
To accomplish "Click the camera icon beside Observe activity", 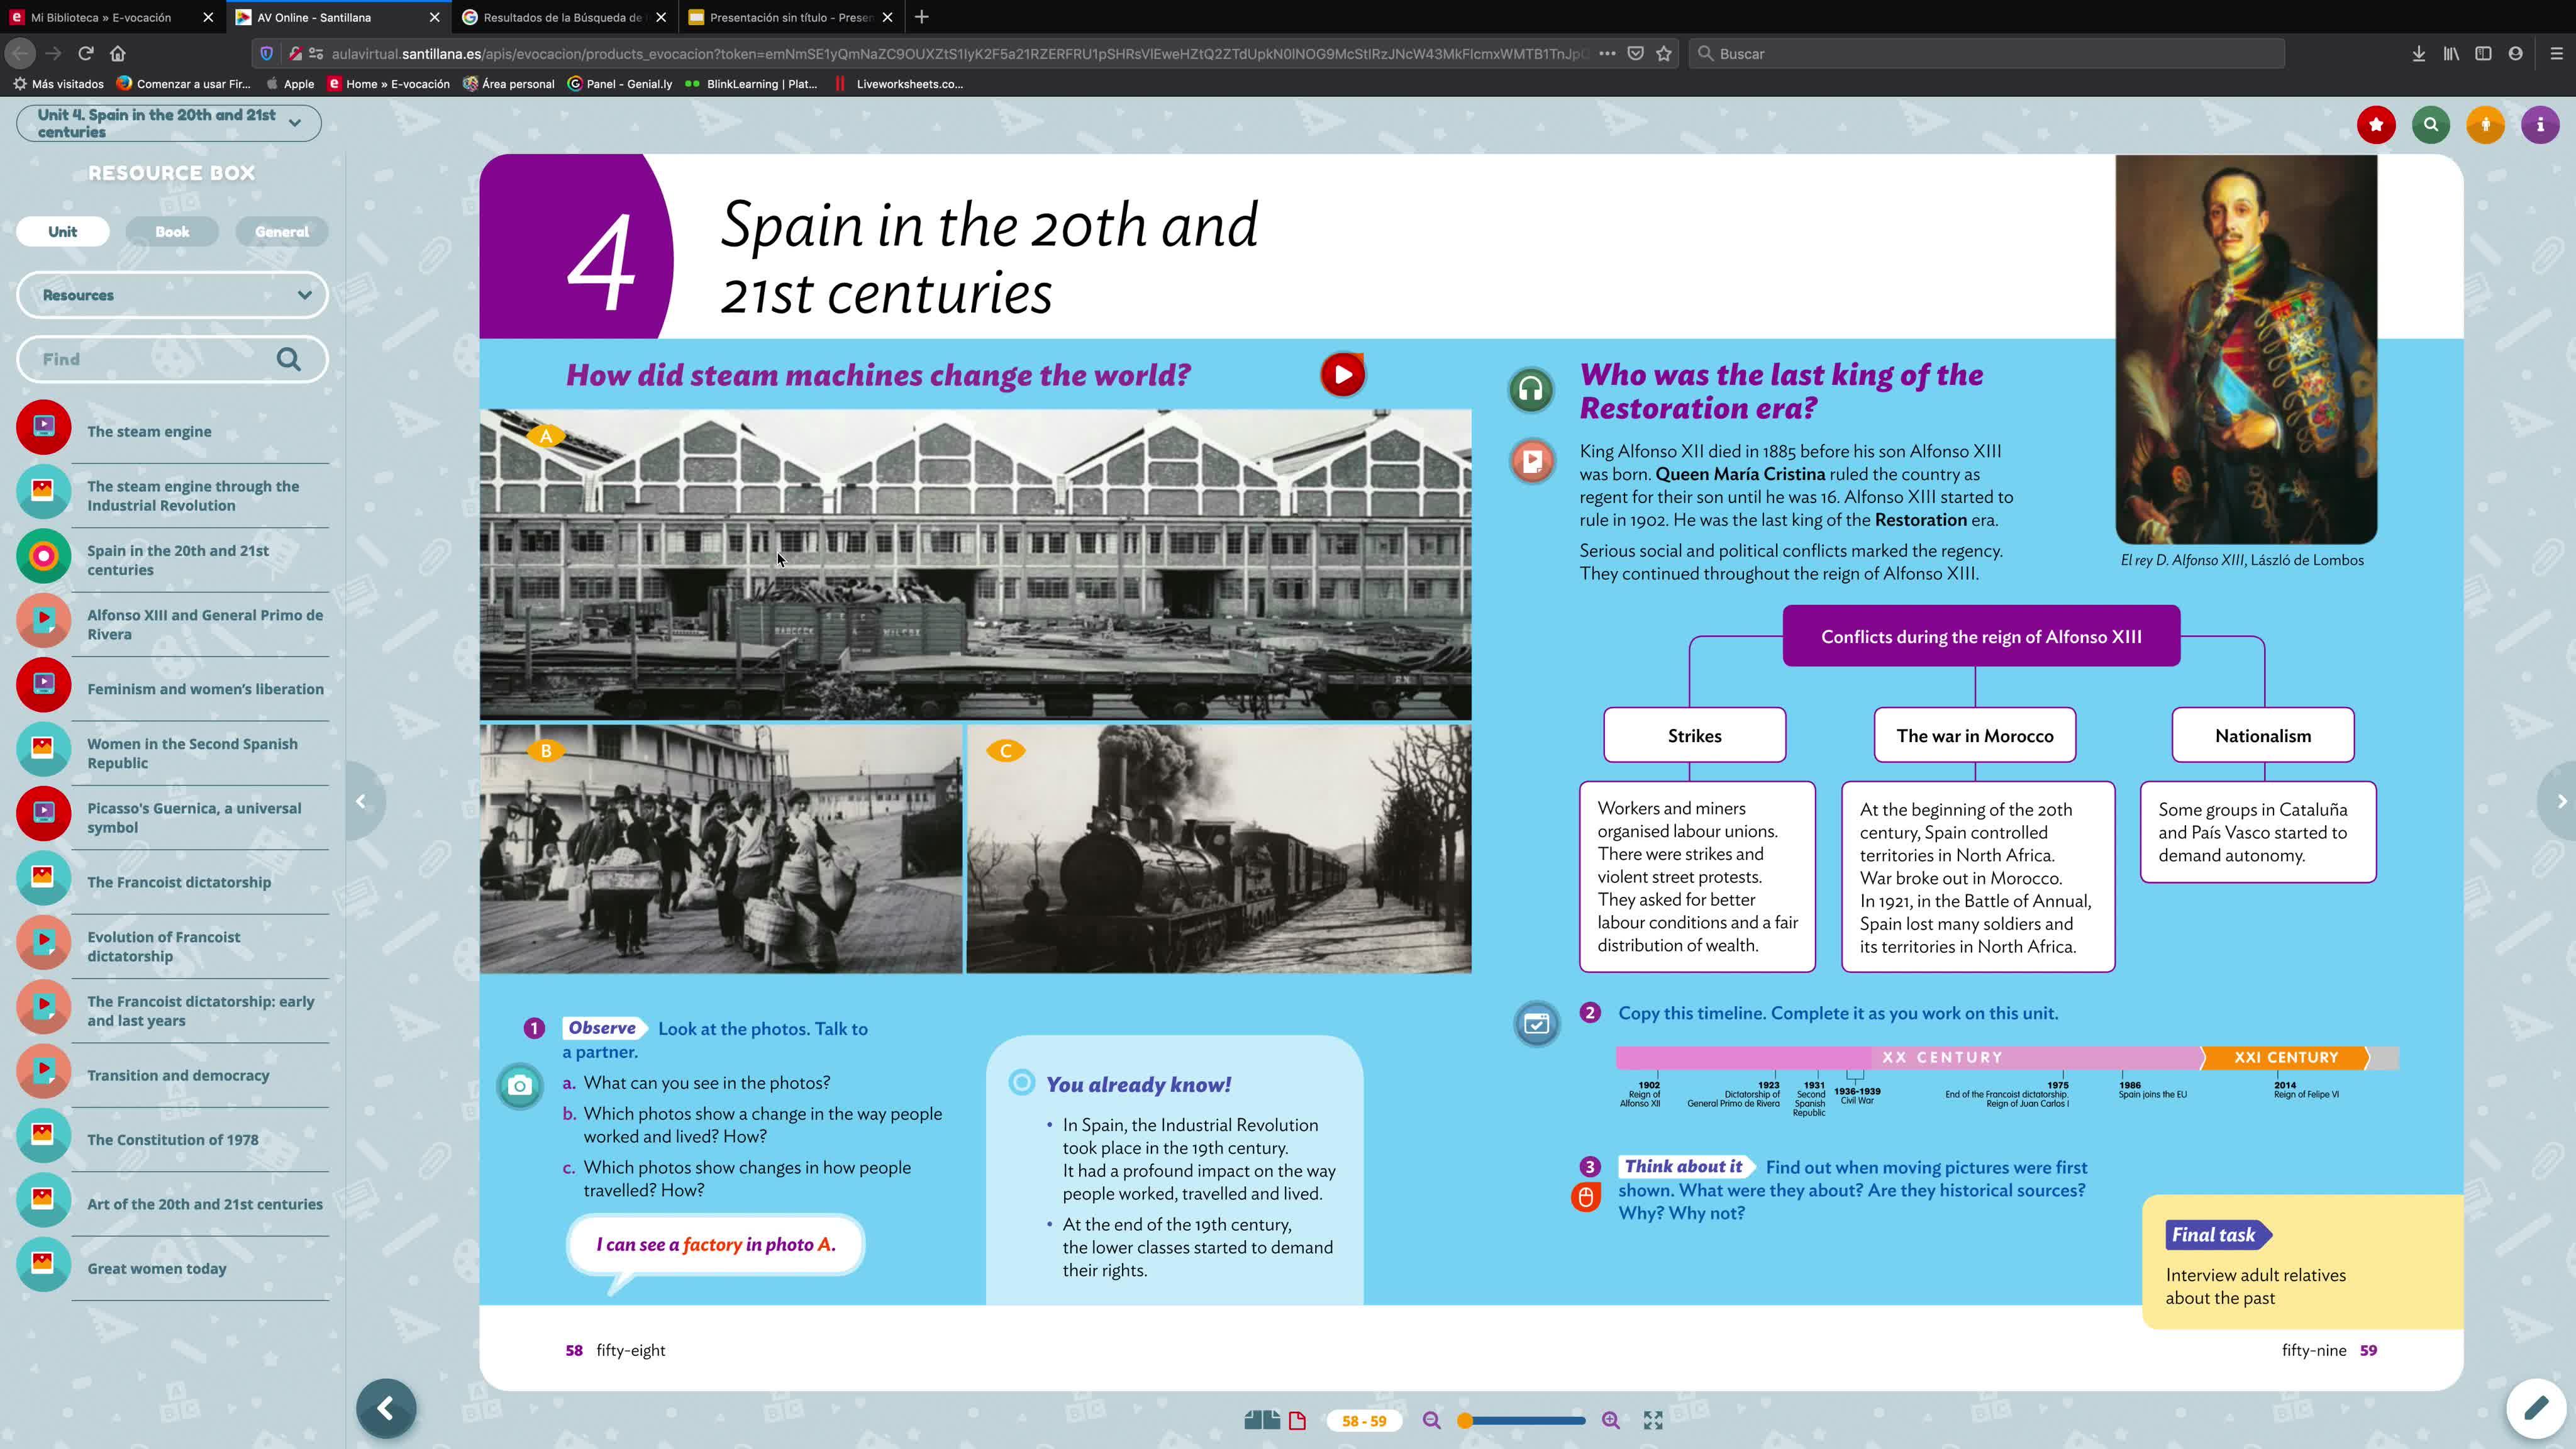I will [520, 1086].
